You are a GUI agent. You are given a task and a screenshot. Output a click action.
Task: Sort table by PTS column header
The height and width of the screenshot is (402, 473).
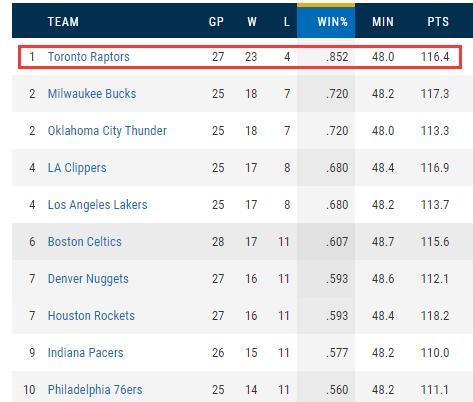pyautogui.click(x=438, y=22)
